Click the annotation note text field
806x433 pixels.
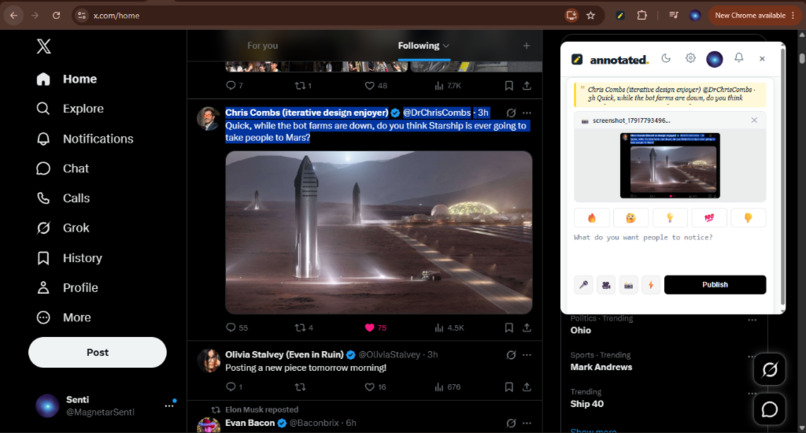click(x=670, y=251)
